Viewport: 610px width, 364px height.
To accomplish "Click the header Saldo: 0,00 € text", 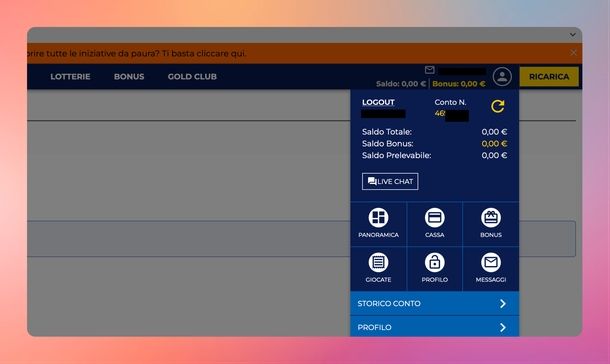I will pos(401,84).
